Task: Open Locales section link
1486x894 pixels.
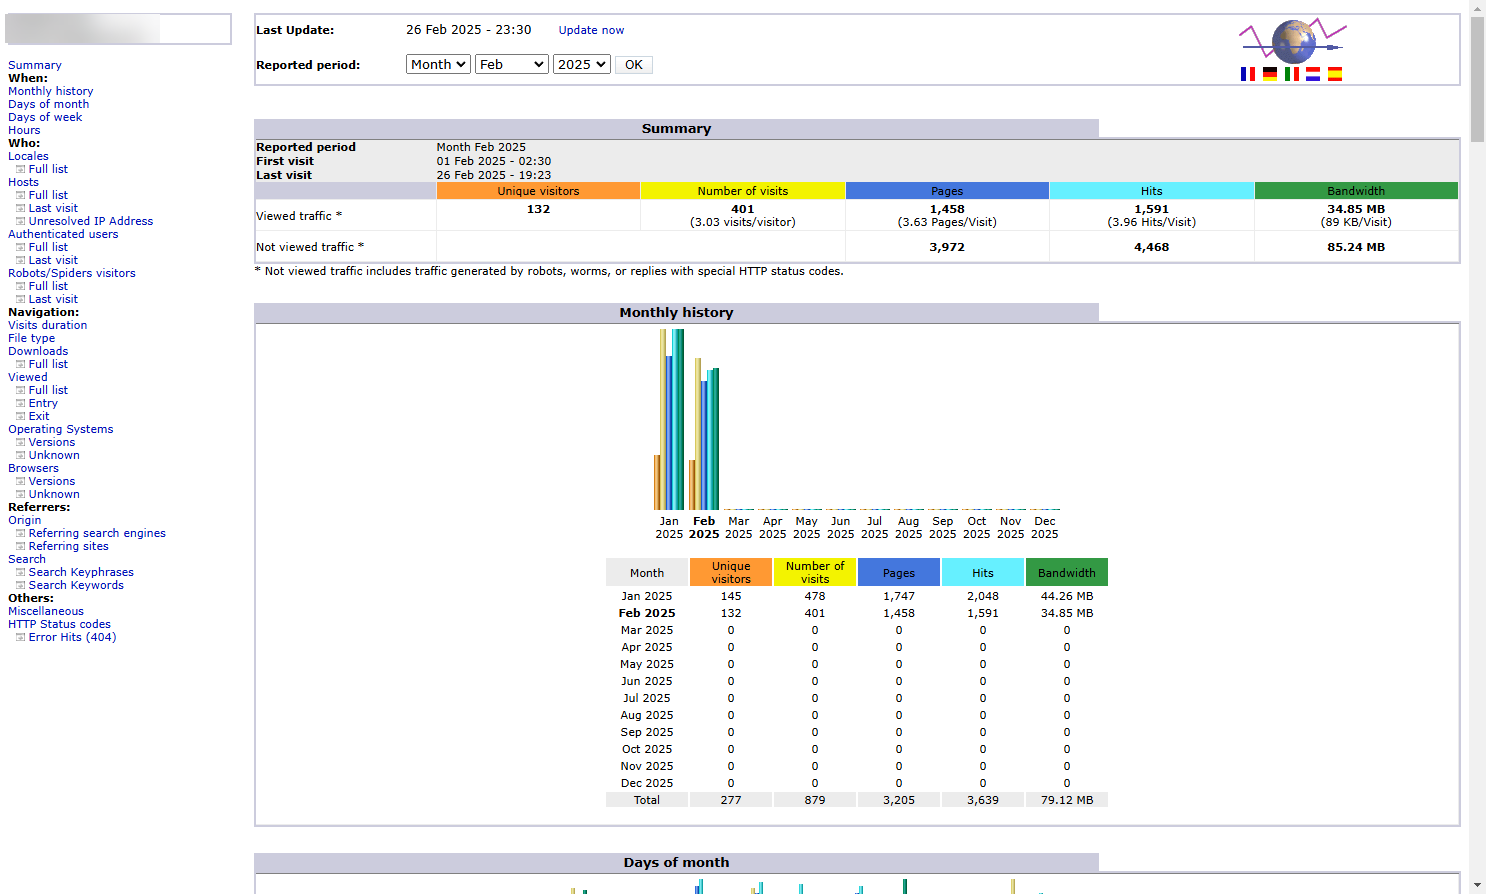Action: point(28,156)
